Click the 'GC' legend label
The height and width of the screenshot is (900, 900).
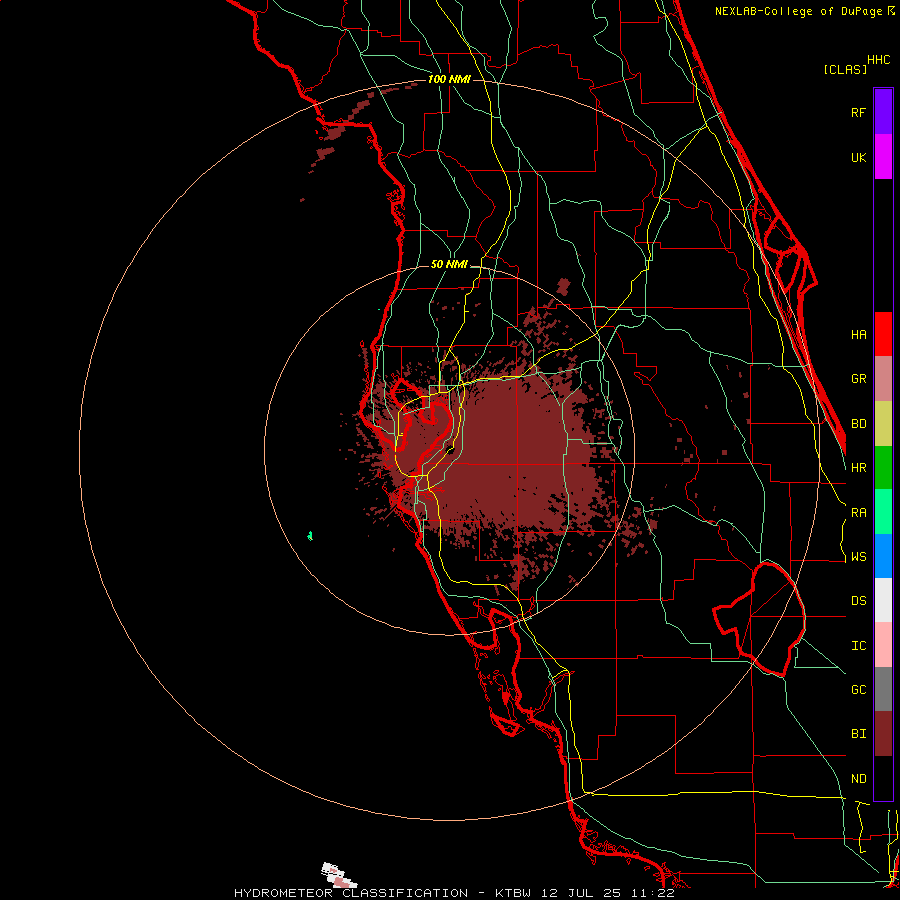[x=859, y=690]
